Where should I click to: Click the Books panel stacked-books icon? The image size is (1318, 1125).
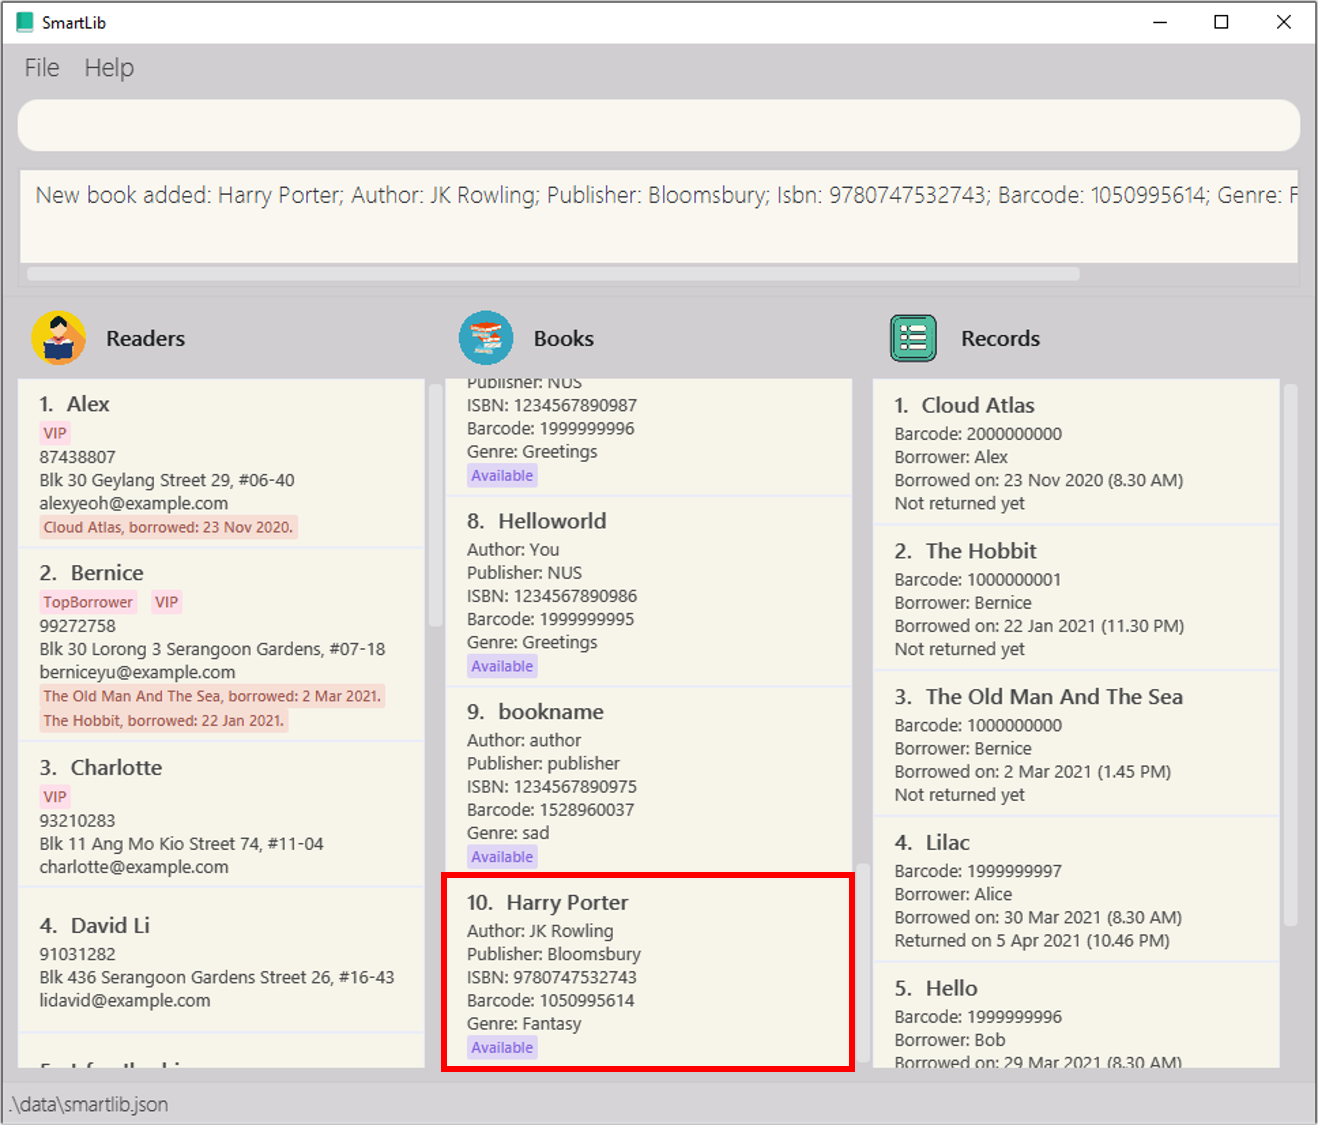(x=486, y=338)
